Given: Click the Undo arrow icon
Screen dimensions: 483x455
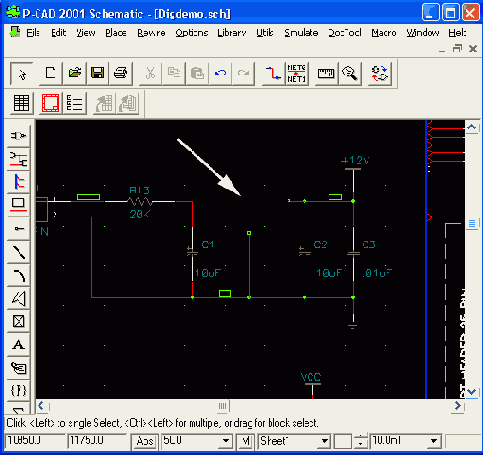Looking at the screenshot, I should pyautogui.click(x=220, y=73).
